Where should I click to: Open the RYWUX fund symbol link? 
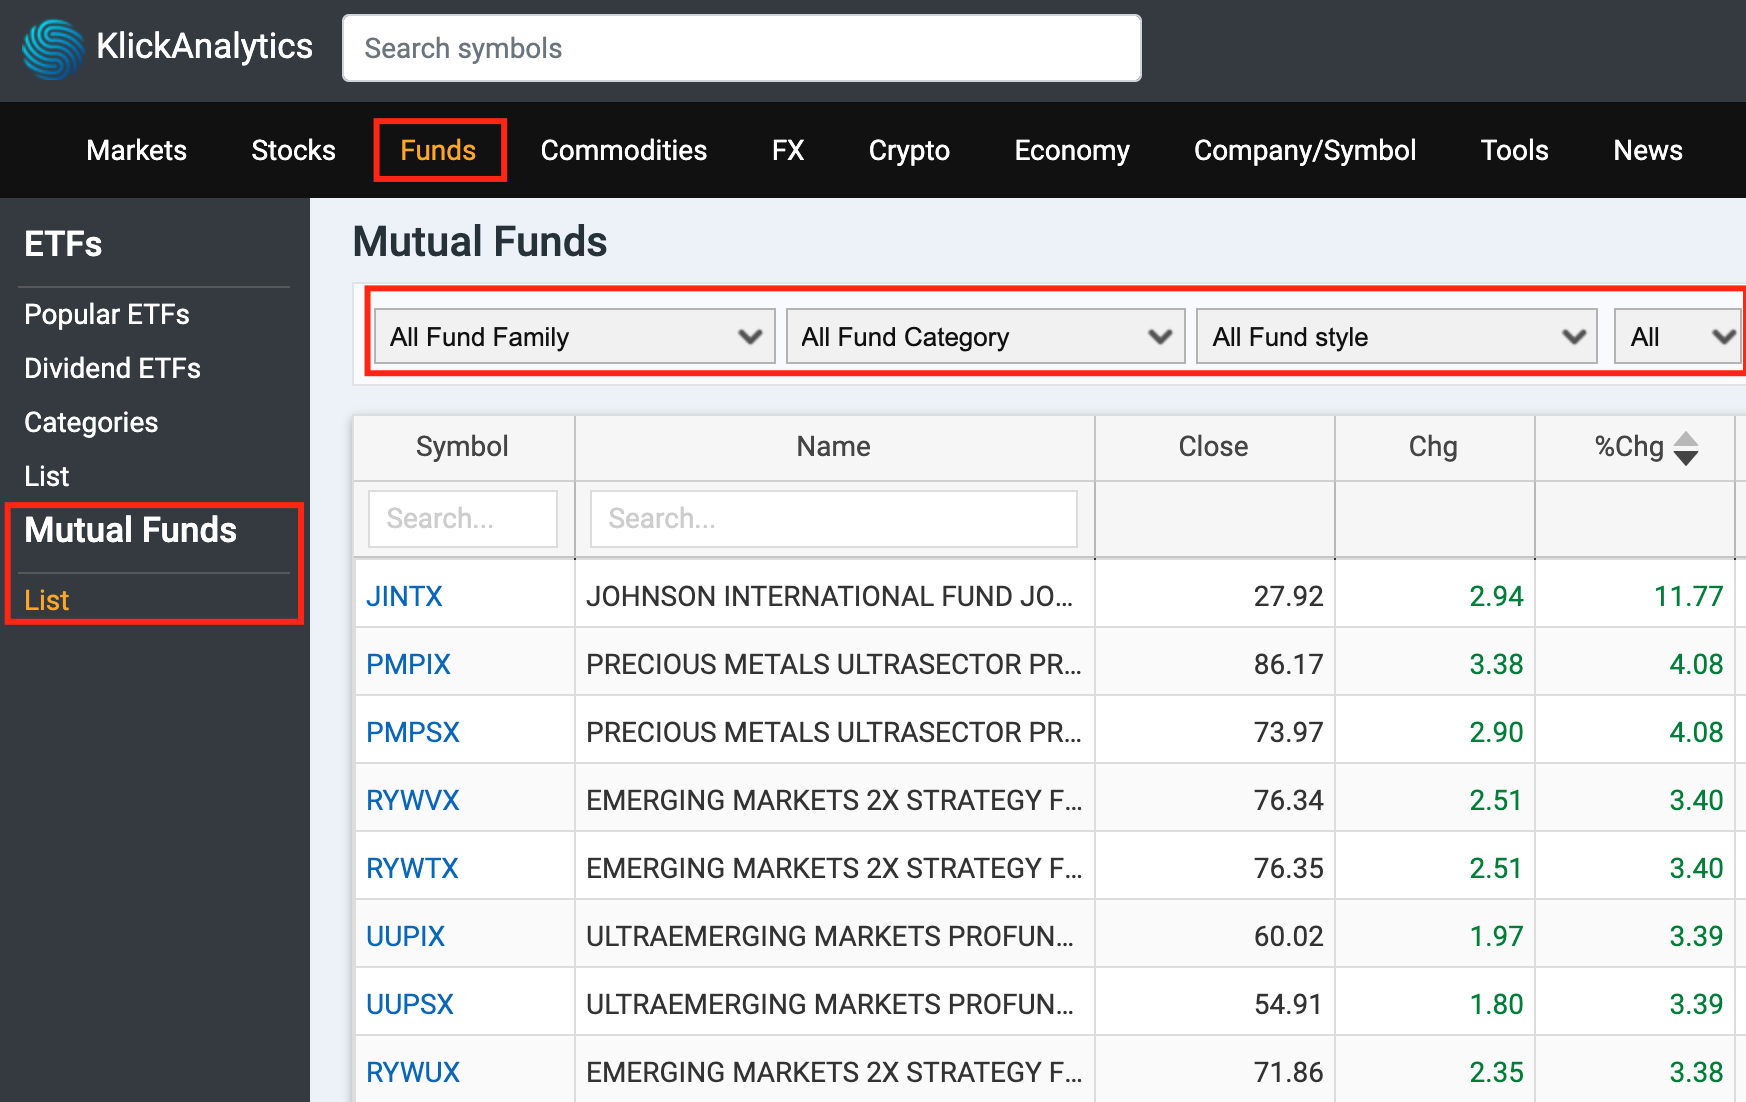413,1072
